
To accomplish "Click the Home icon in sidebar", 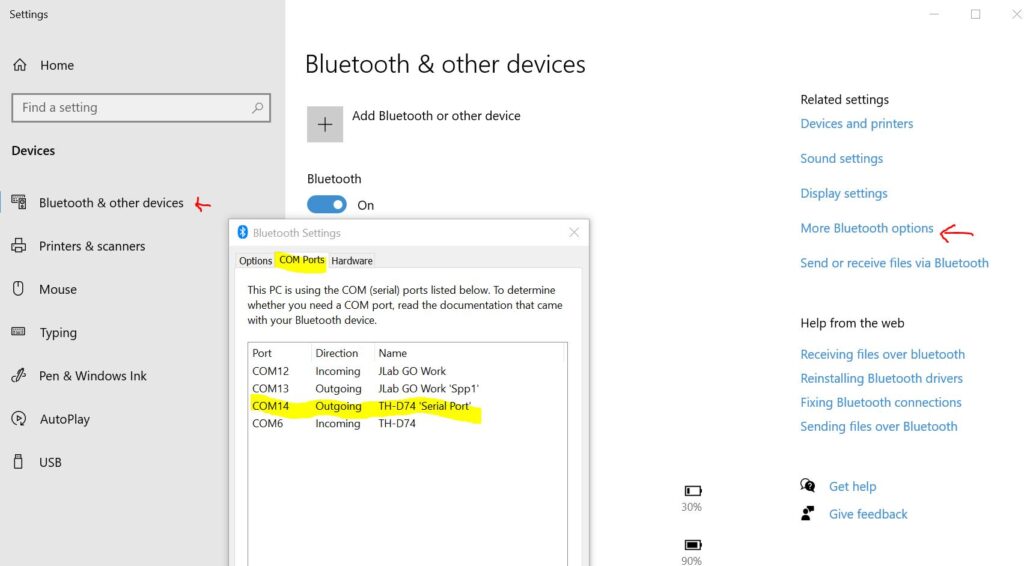I will coord(19,65).
